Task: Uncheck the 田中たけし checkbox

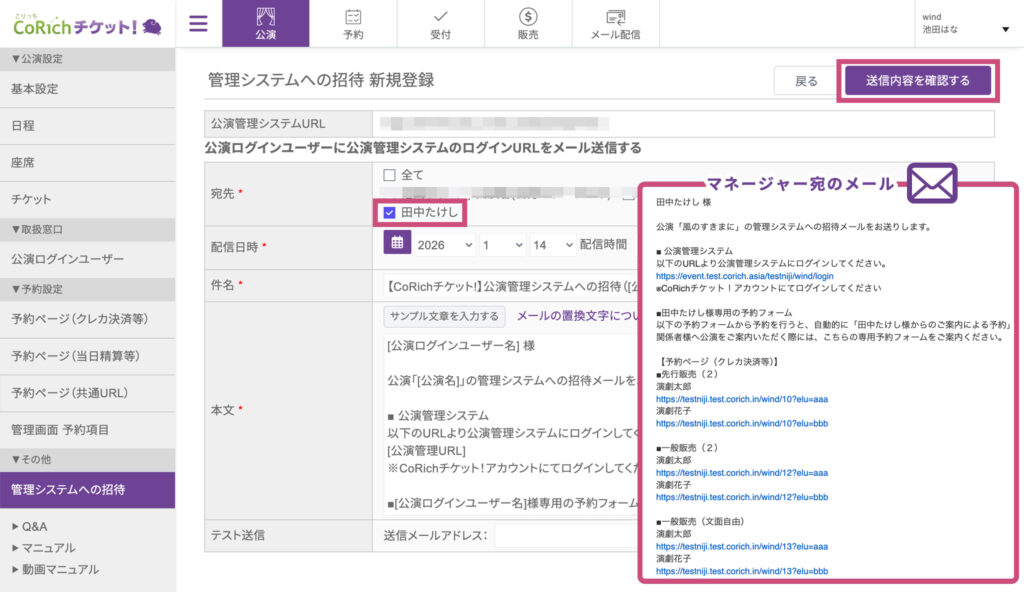Action: click(390, 212)
